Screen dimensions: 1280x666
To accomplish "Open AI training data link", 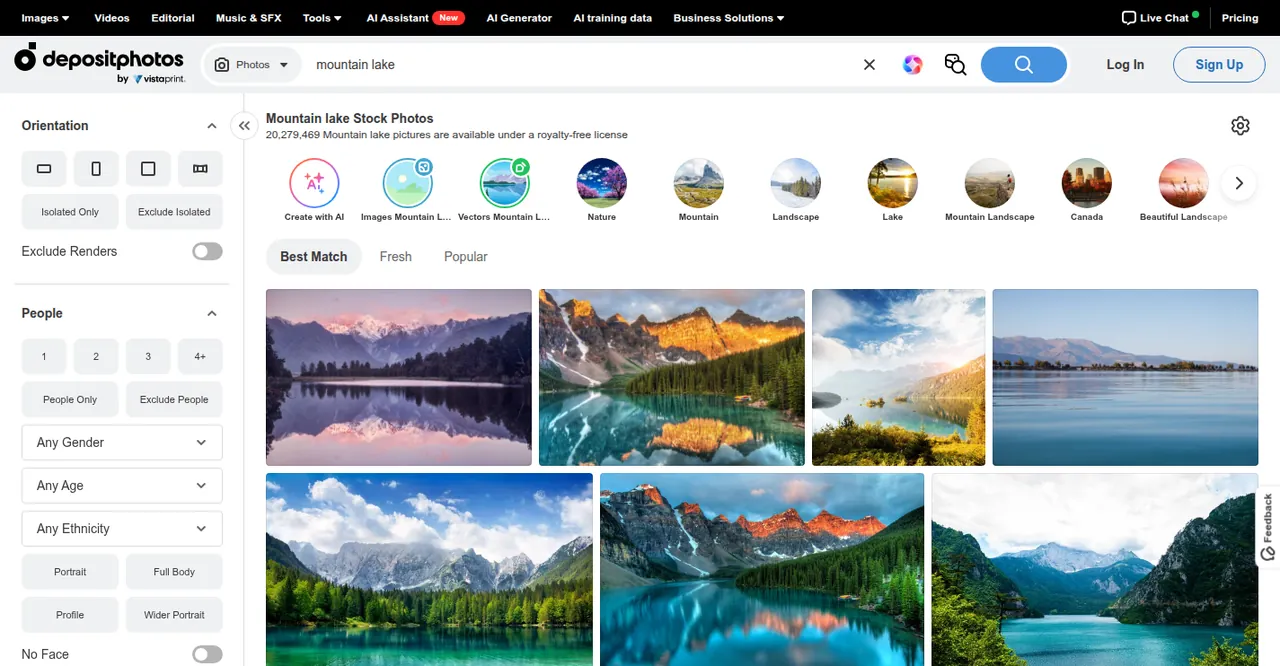I will click(x=613, y=18).
